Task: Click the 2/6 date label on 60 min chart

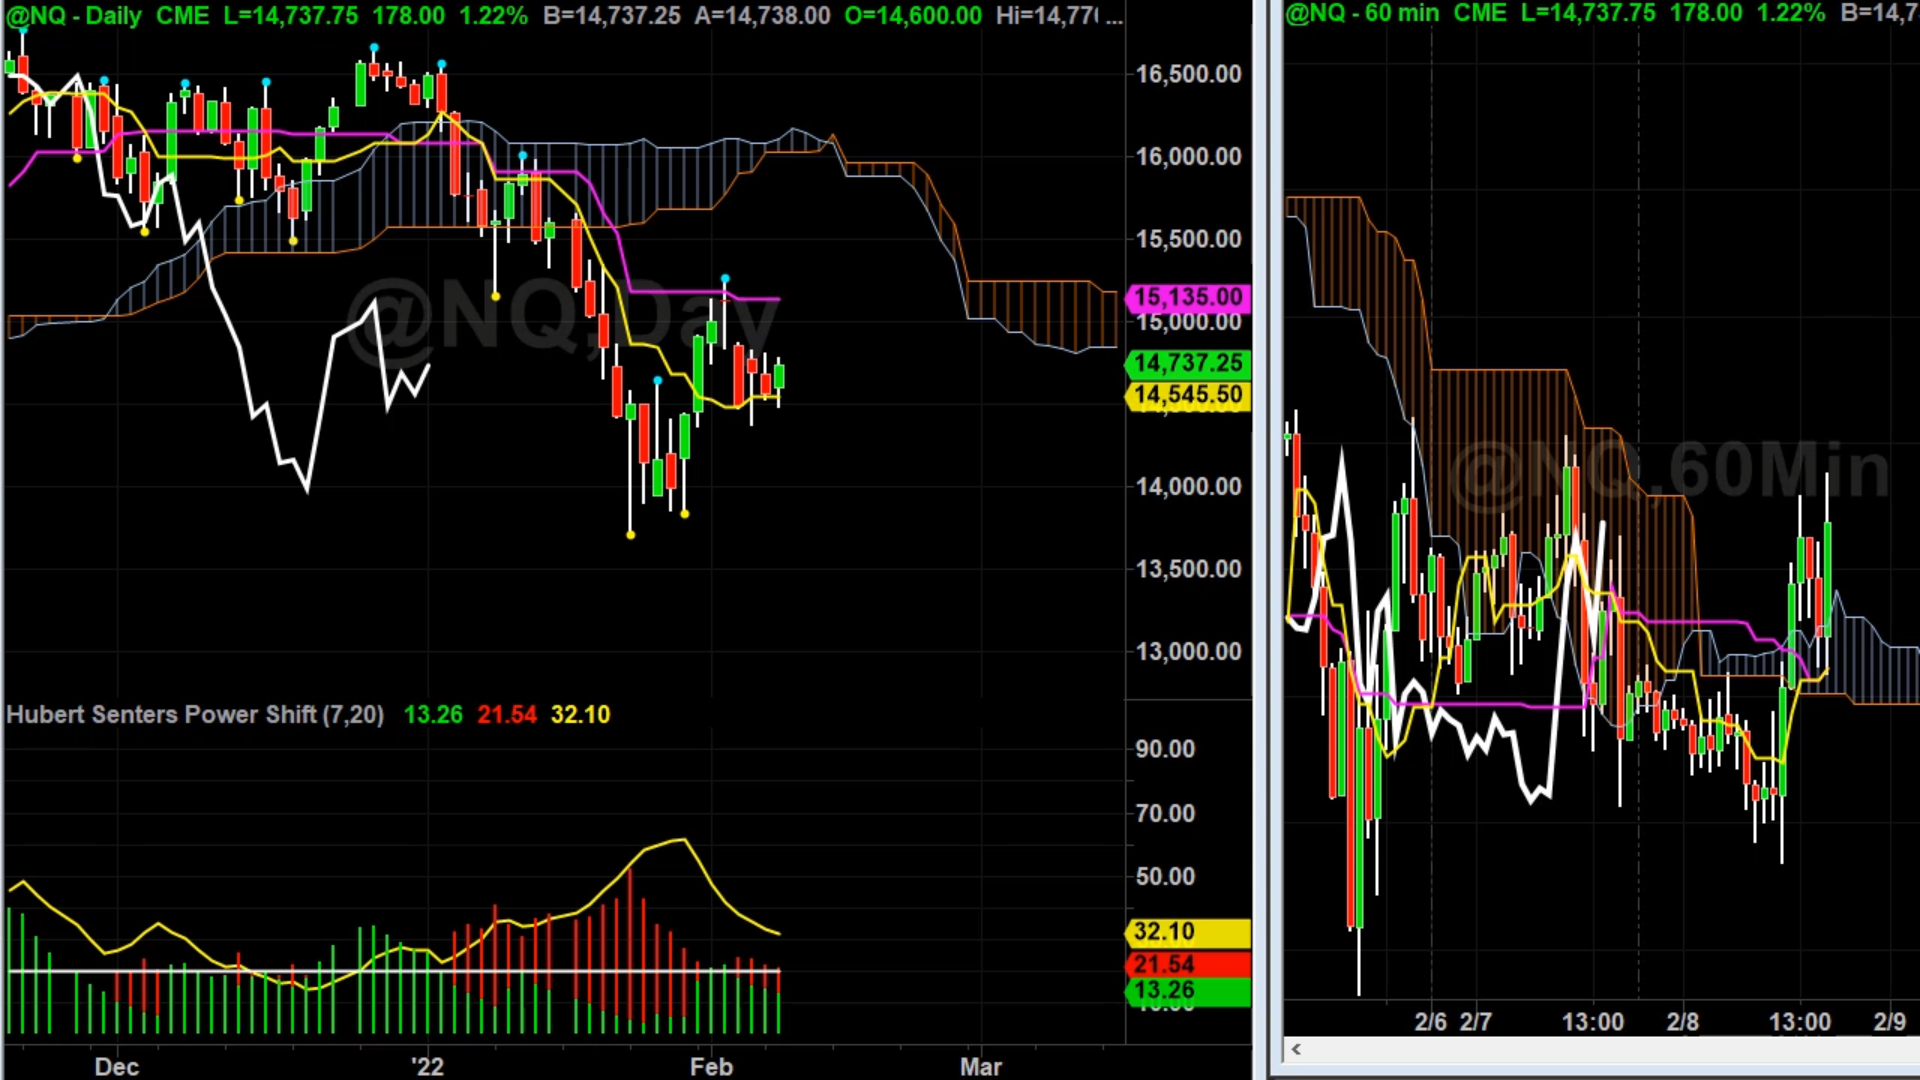Action: [x=1430, y=1022]
